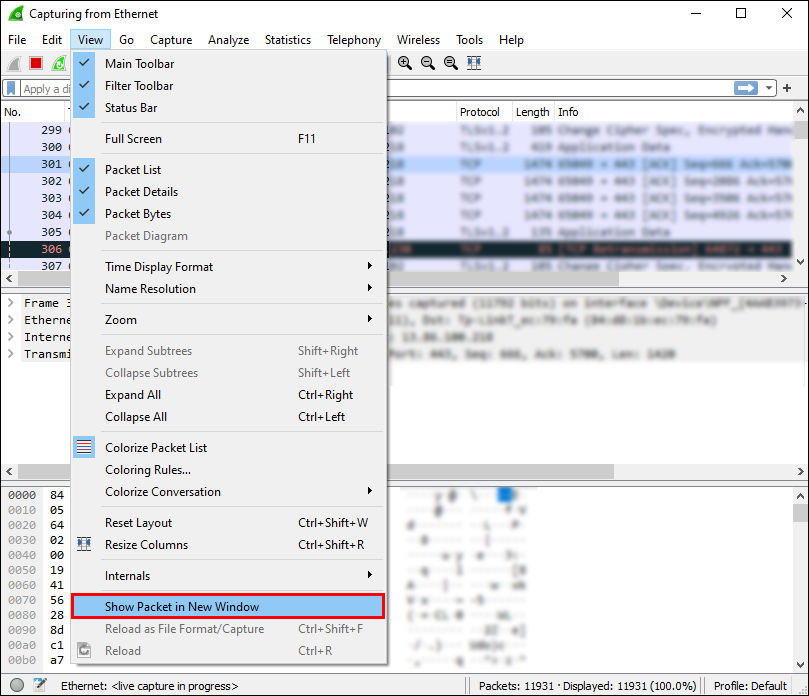This screenshot has width=809, height=696.
Task: Click the zoom in magnifier icon
Action: click(x=405, y=63)
